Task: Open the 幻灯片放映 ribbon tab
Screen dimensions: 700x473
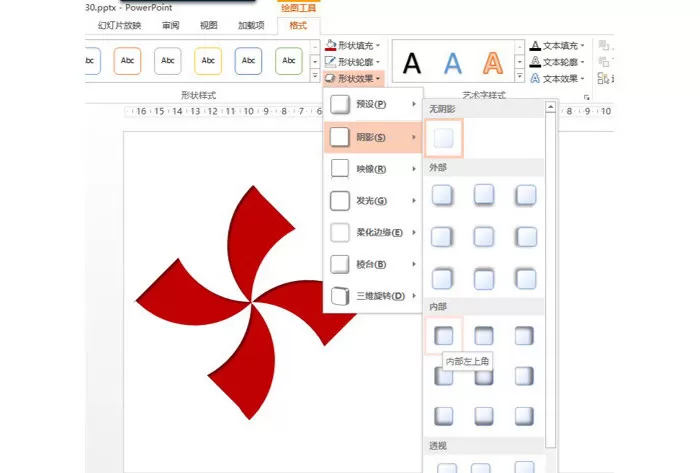Action: tap(119, 25)
